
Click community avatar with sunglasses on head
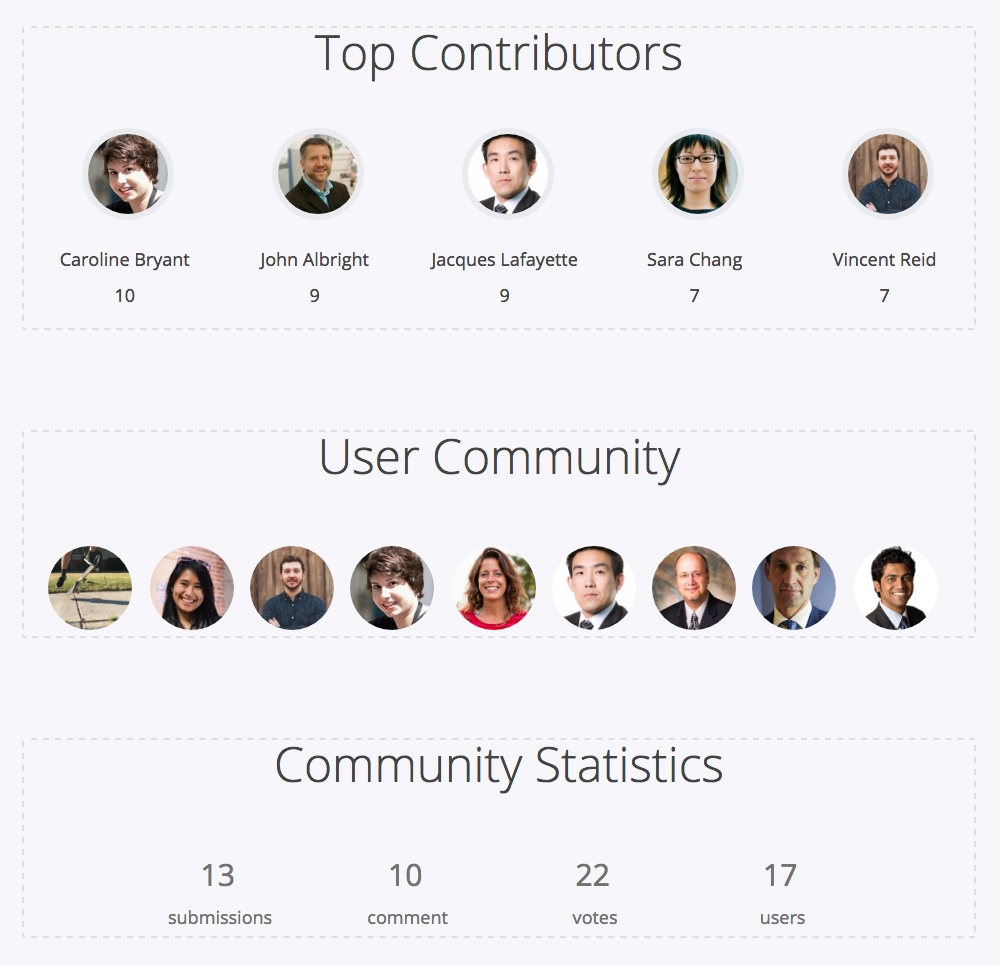191,587
